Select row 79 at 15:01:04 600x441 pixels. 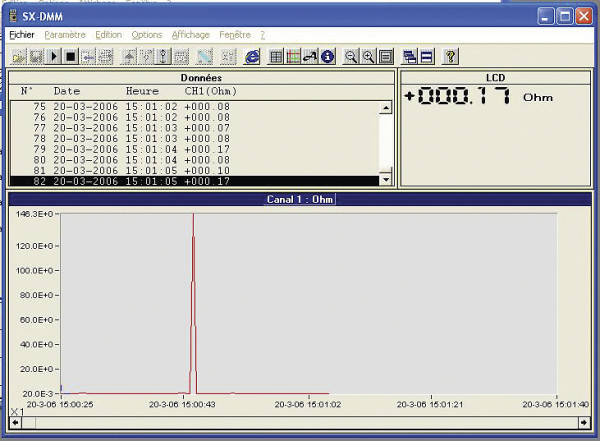tap(194, 149)
